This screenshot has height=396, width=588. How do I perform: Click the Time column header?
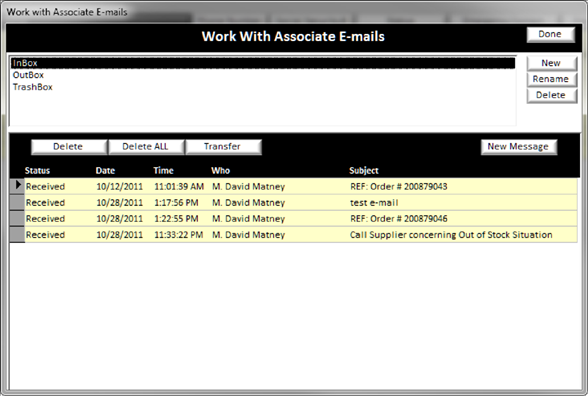[163, 171]
